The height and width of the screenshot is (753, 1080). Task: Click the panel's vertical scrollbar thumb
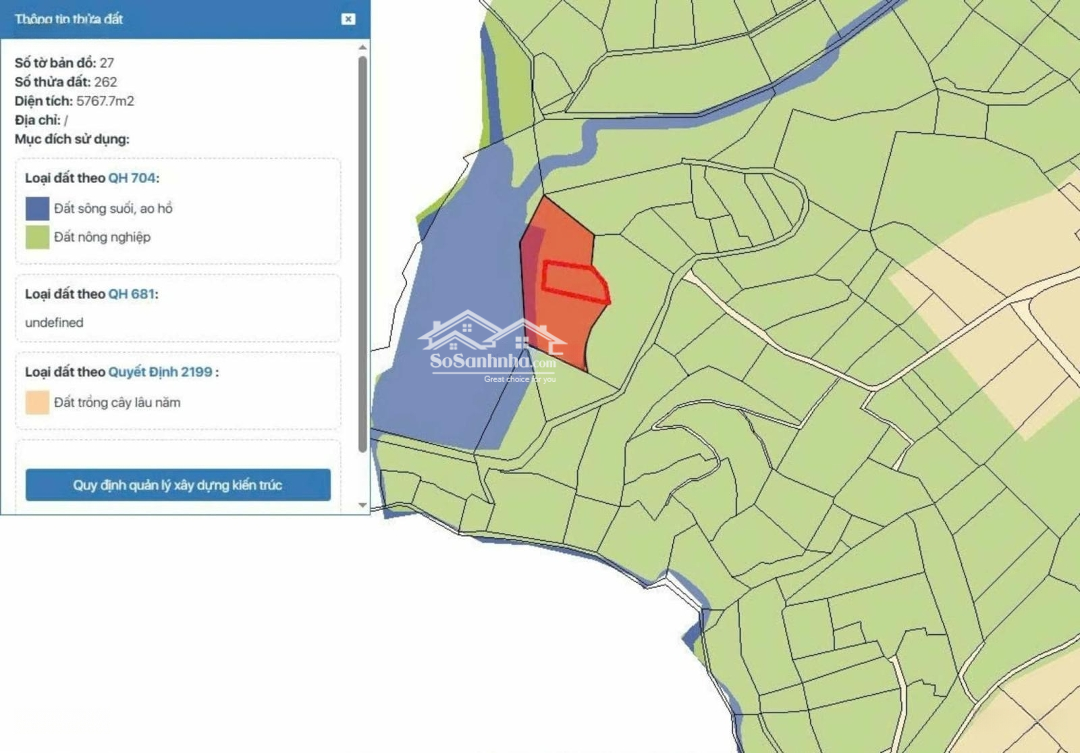coord(362,250)
